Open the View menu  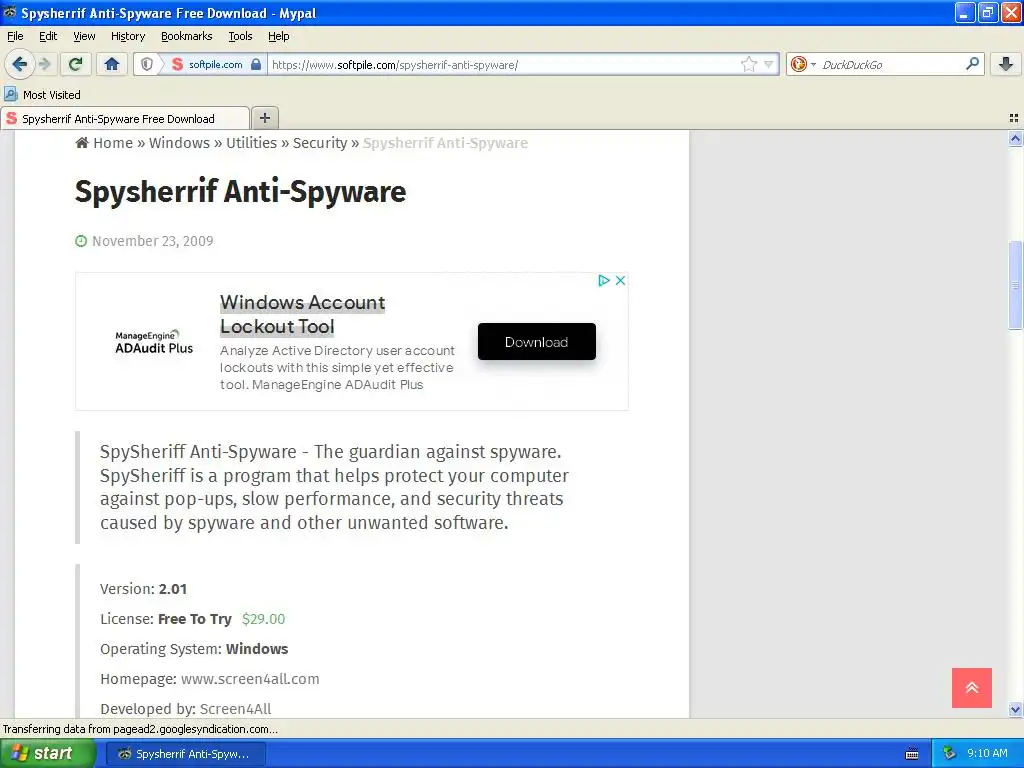click(x=84, y=36)
